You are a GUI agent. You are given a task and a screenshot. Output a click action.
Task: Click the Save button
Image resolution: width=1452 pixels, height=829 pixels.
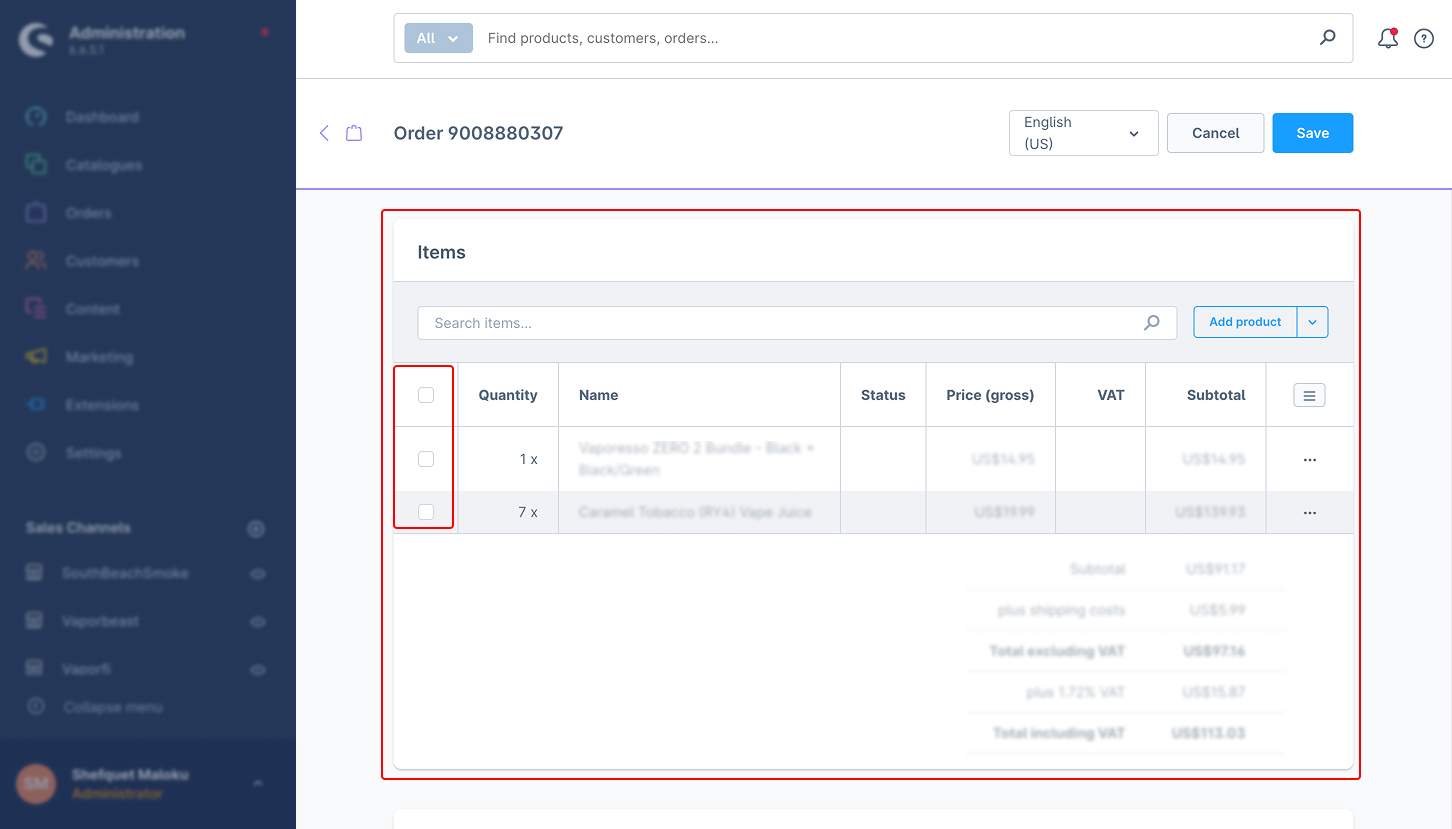(1312, 133)
